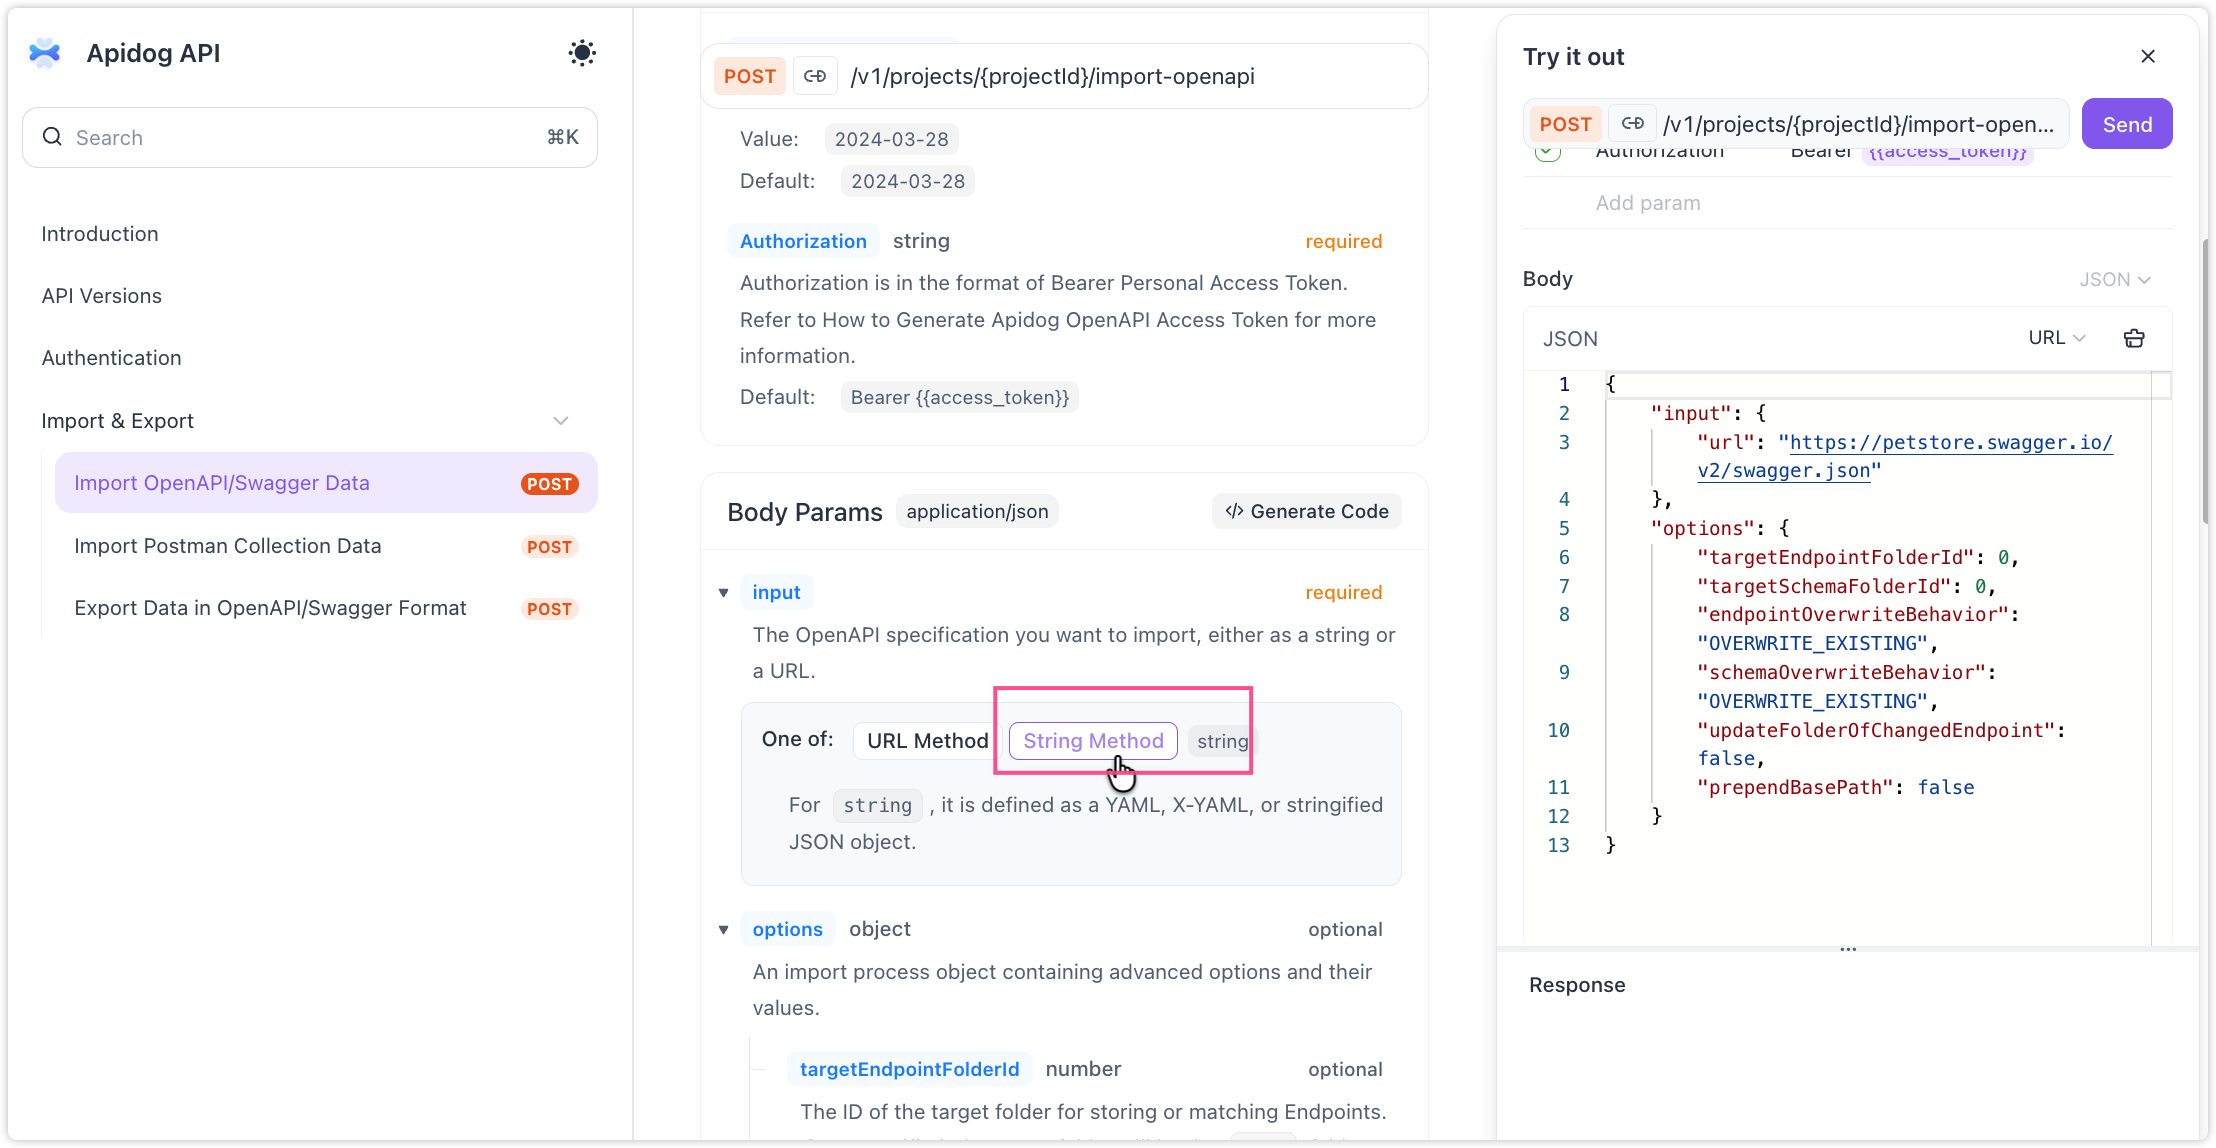The image size is (2216, 1148).
Task: Select the URL Method option
Action: (927, 741)
